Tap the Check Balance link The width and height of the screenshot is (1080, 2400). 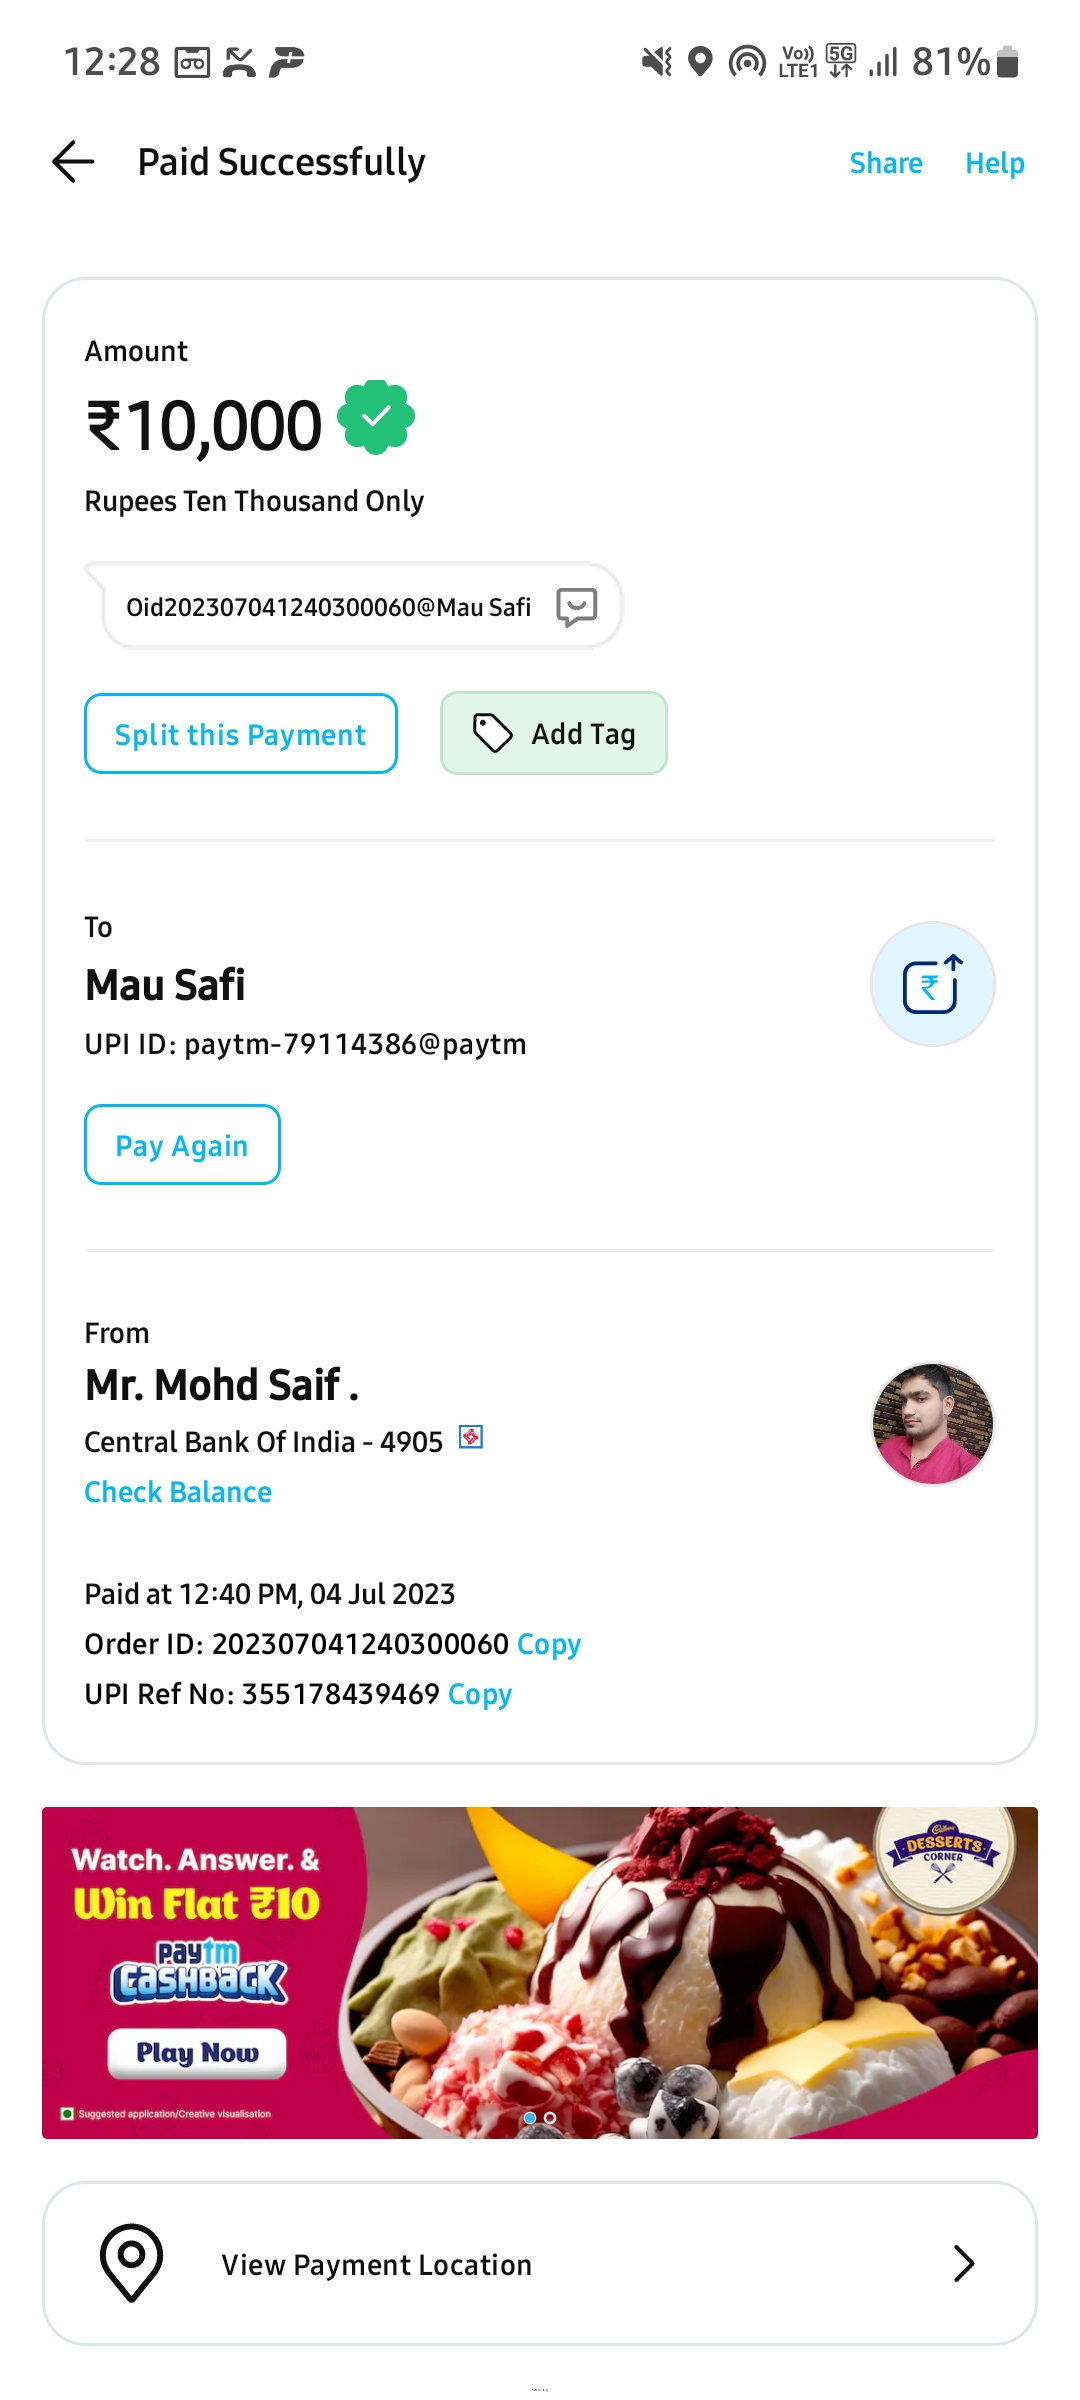coord(178,1492)
